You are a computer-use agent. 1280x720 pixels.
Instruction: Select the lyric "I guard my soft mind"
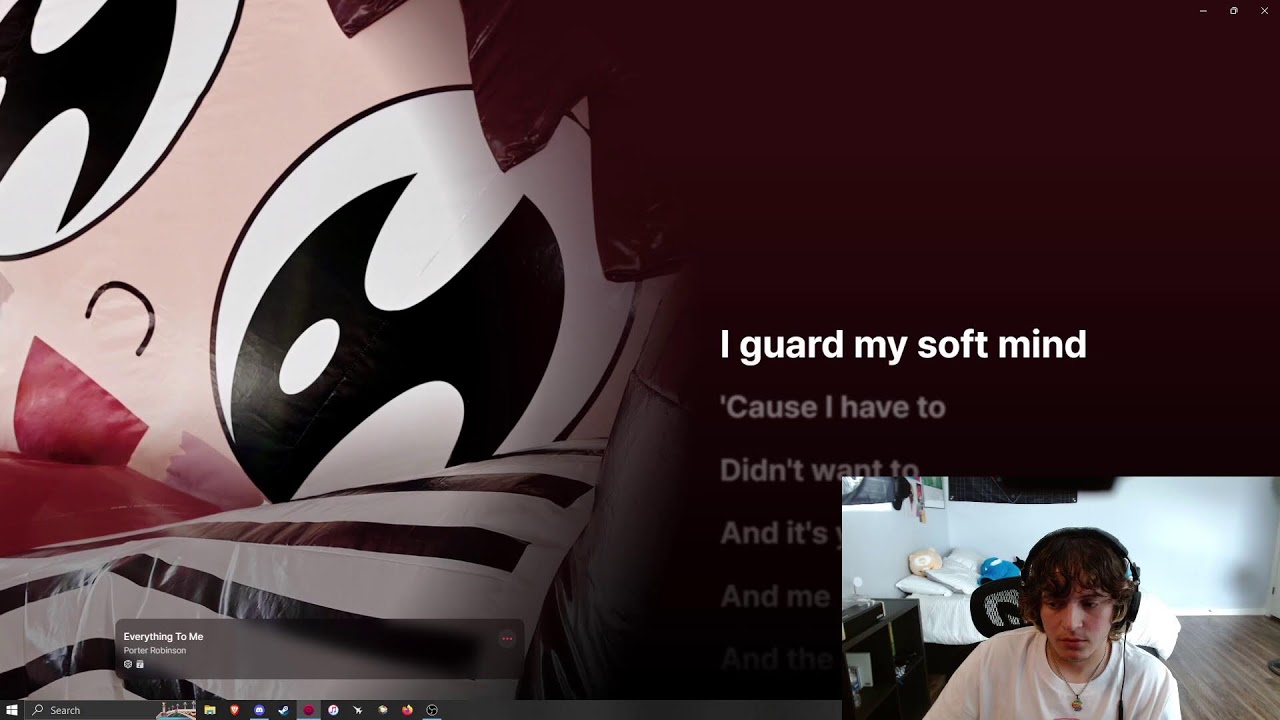point(903,344)
